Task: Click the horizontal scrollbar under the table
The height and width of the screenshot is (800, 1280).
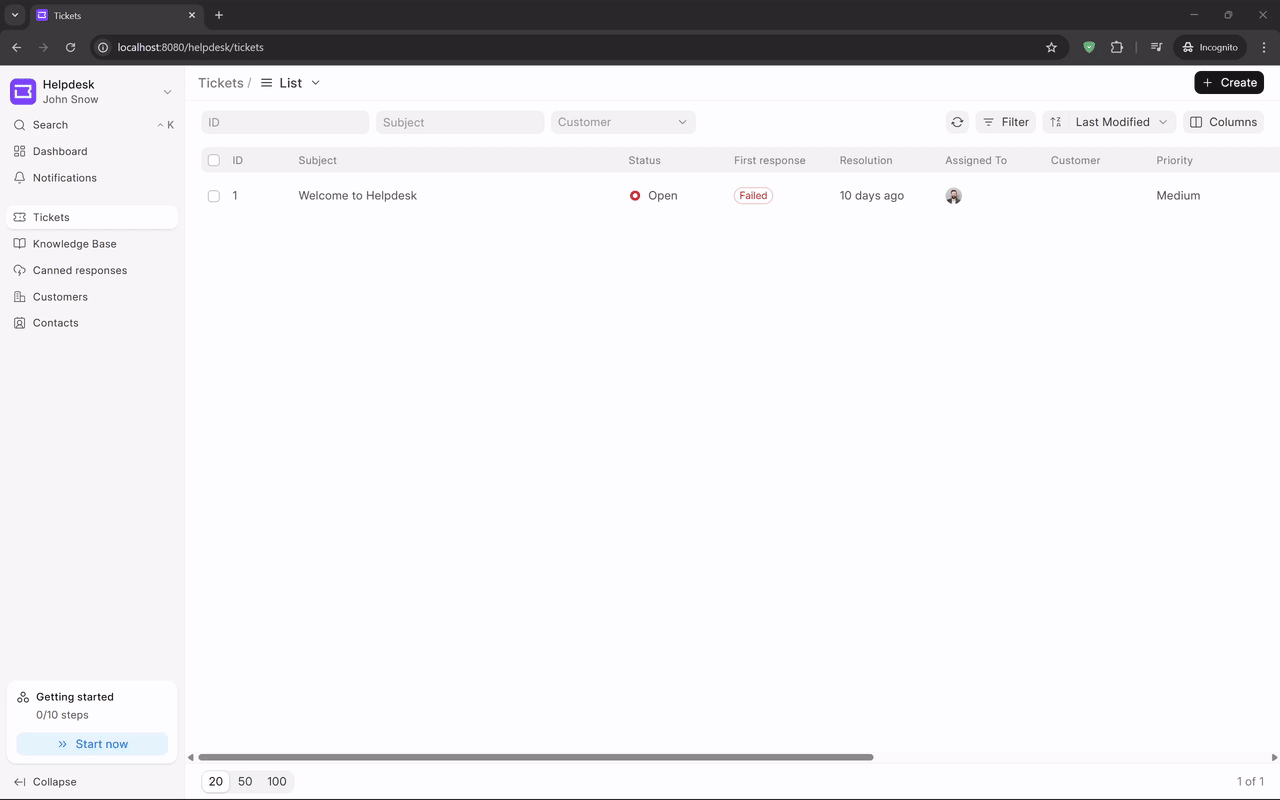Action: (x=536, y=757)
